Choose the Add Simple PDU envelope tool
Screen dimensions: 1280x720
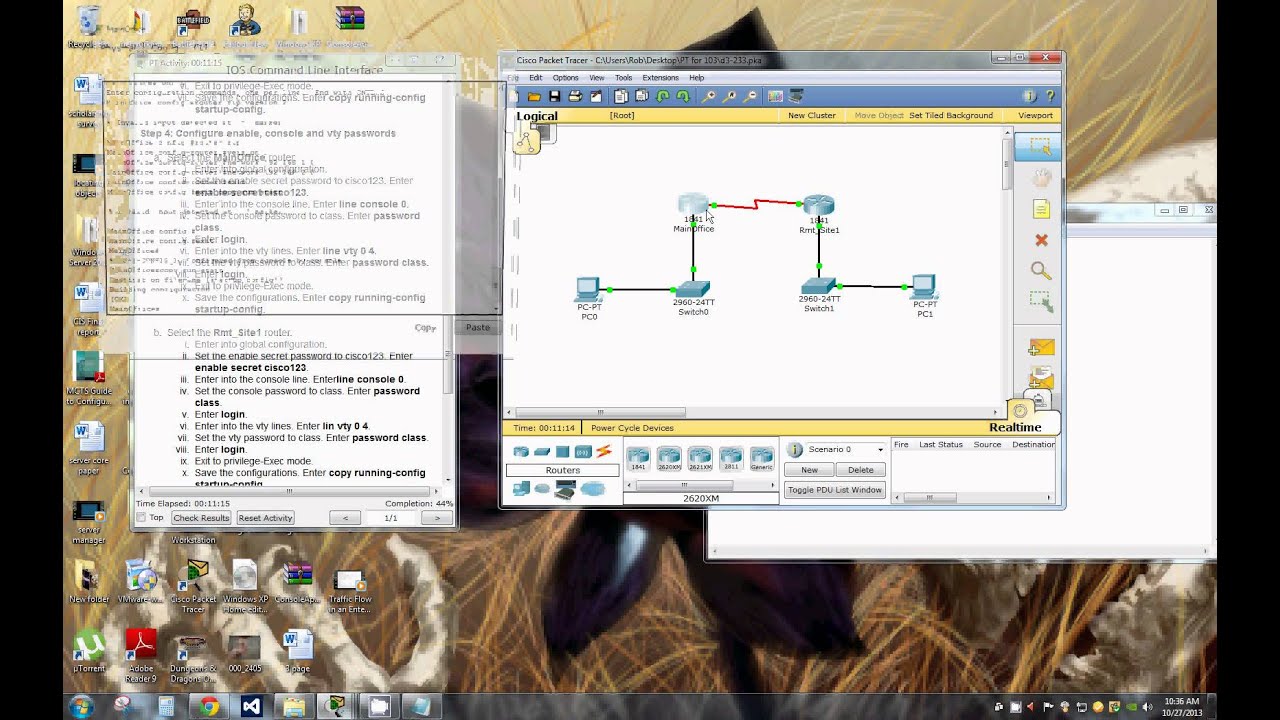[x=1040, y=347]
